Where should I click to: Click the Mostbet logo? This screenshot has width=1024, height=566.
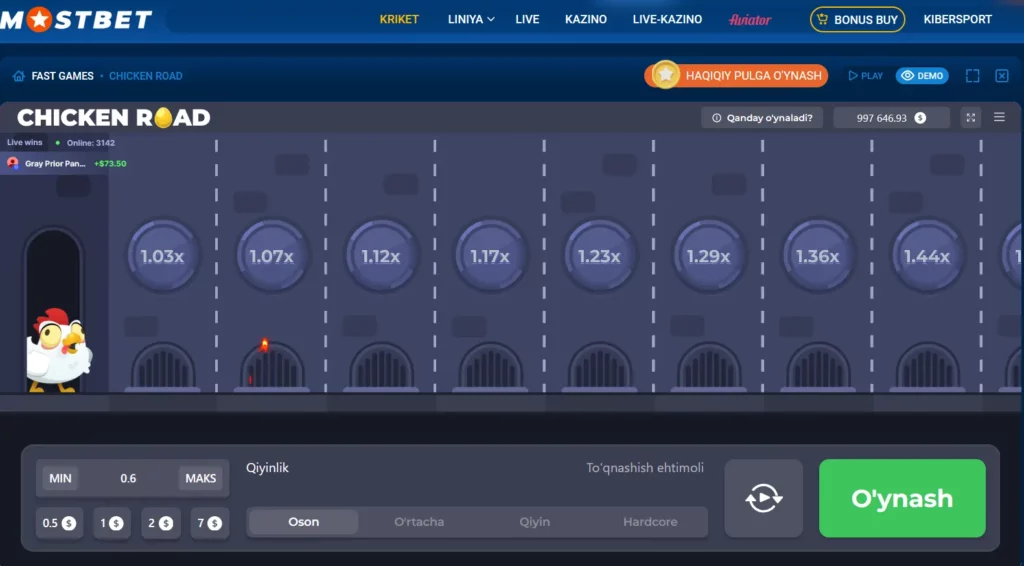76,19
